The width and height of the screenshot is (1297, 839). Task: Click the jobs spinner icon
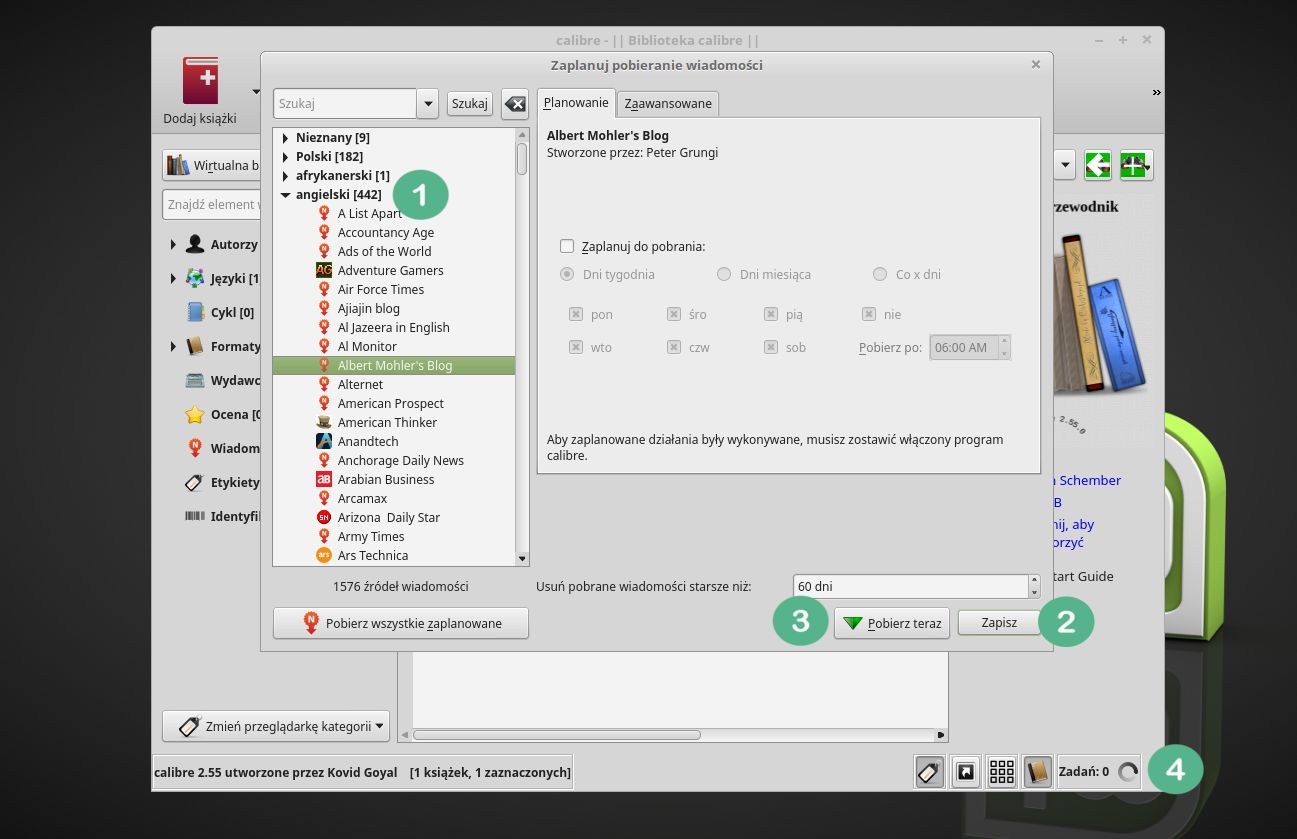coord(1128,772)
